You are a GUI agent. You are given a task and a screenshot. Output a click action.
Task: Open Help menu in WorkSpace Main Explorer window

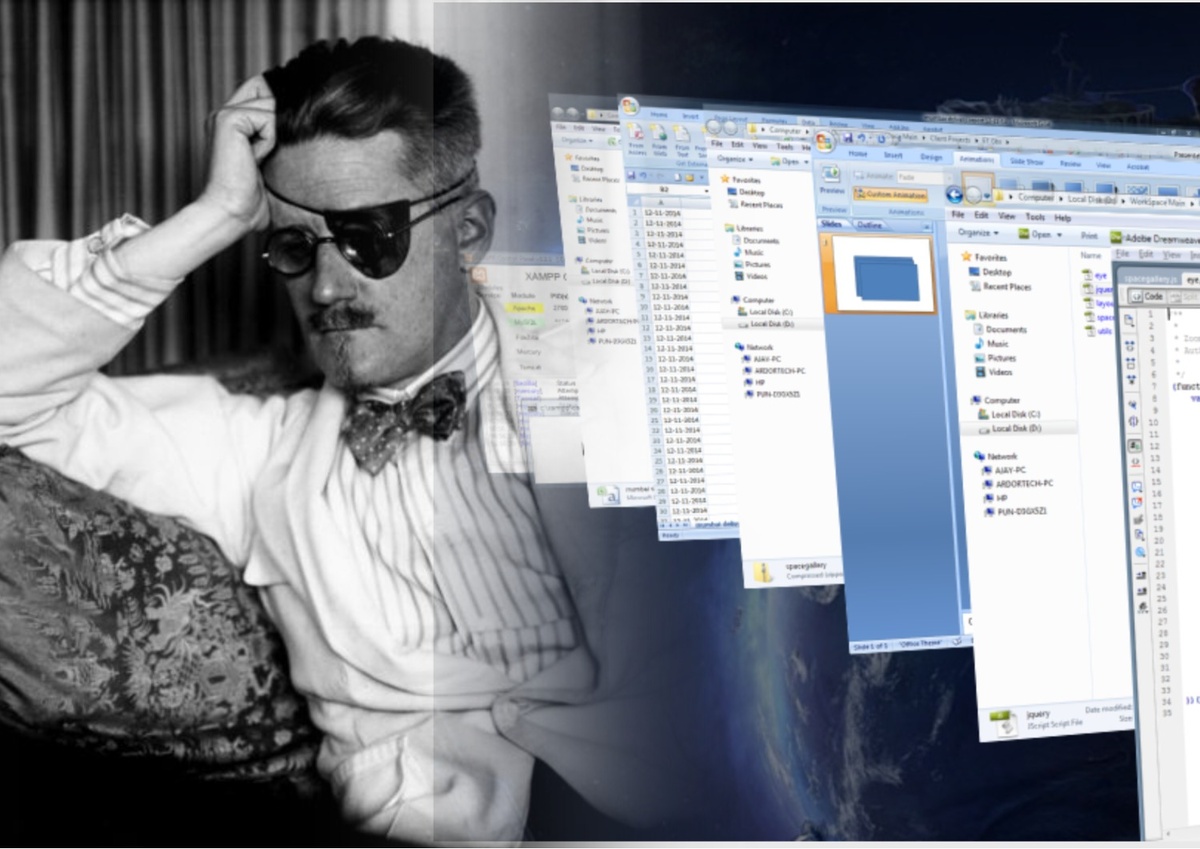tap(1063, 218)
